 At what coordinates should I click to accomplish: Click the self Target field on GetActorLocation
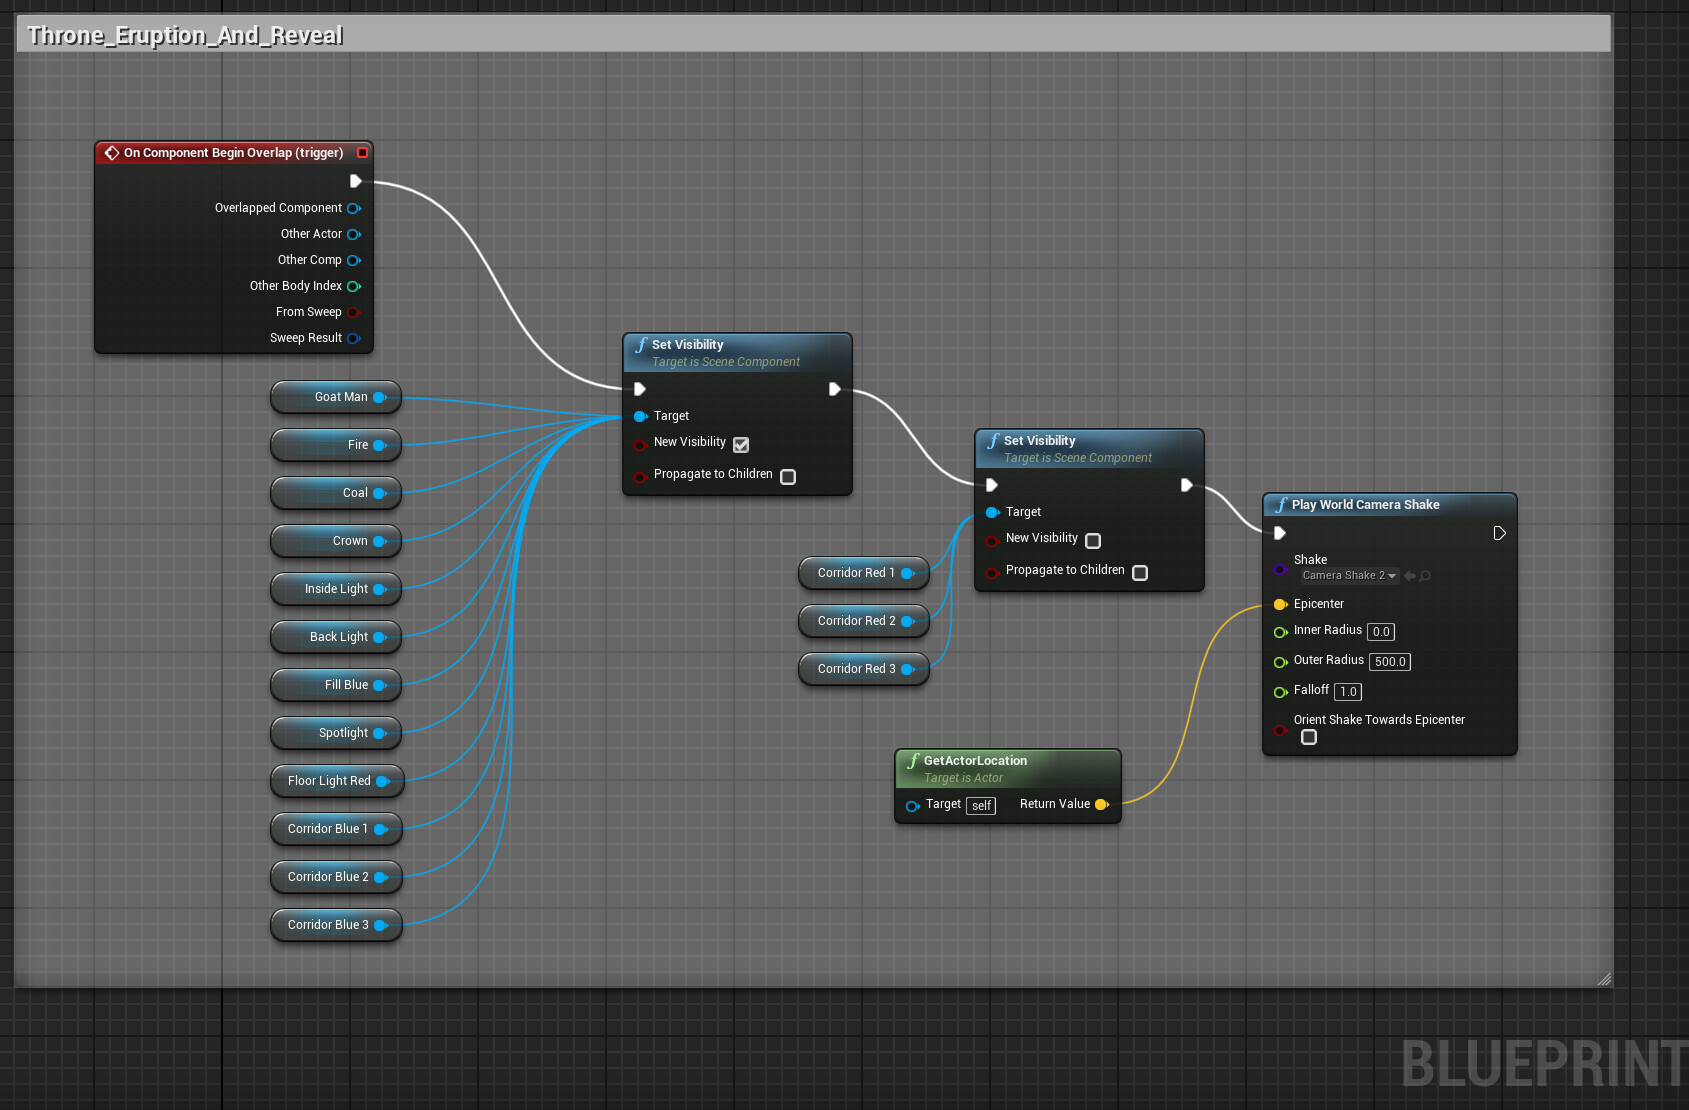coord(980,805)
